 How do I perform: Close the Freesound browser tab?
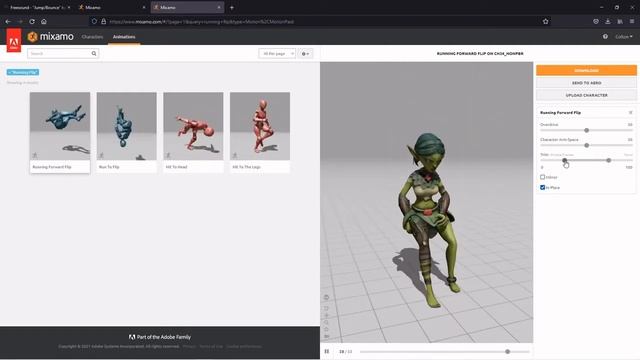point(69,7)
